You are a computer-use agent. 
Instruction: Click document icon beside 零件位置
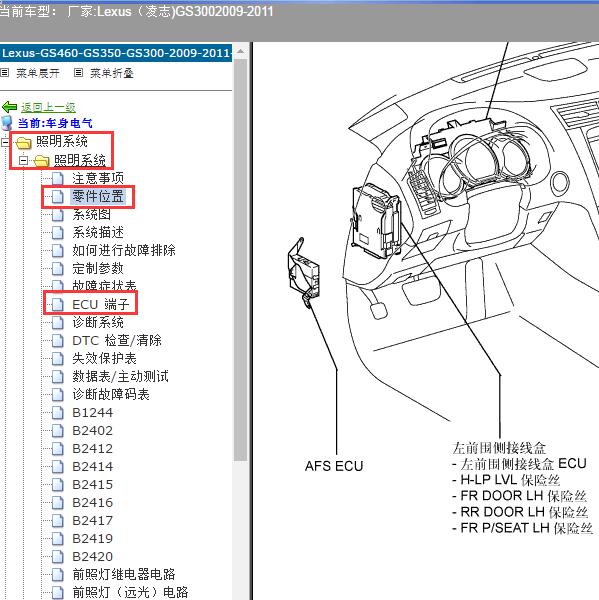(x=57, y=196)
